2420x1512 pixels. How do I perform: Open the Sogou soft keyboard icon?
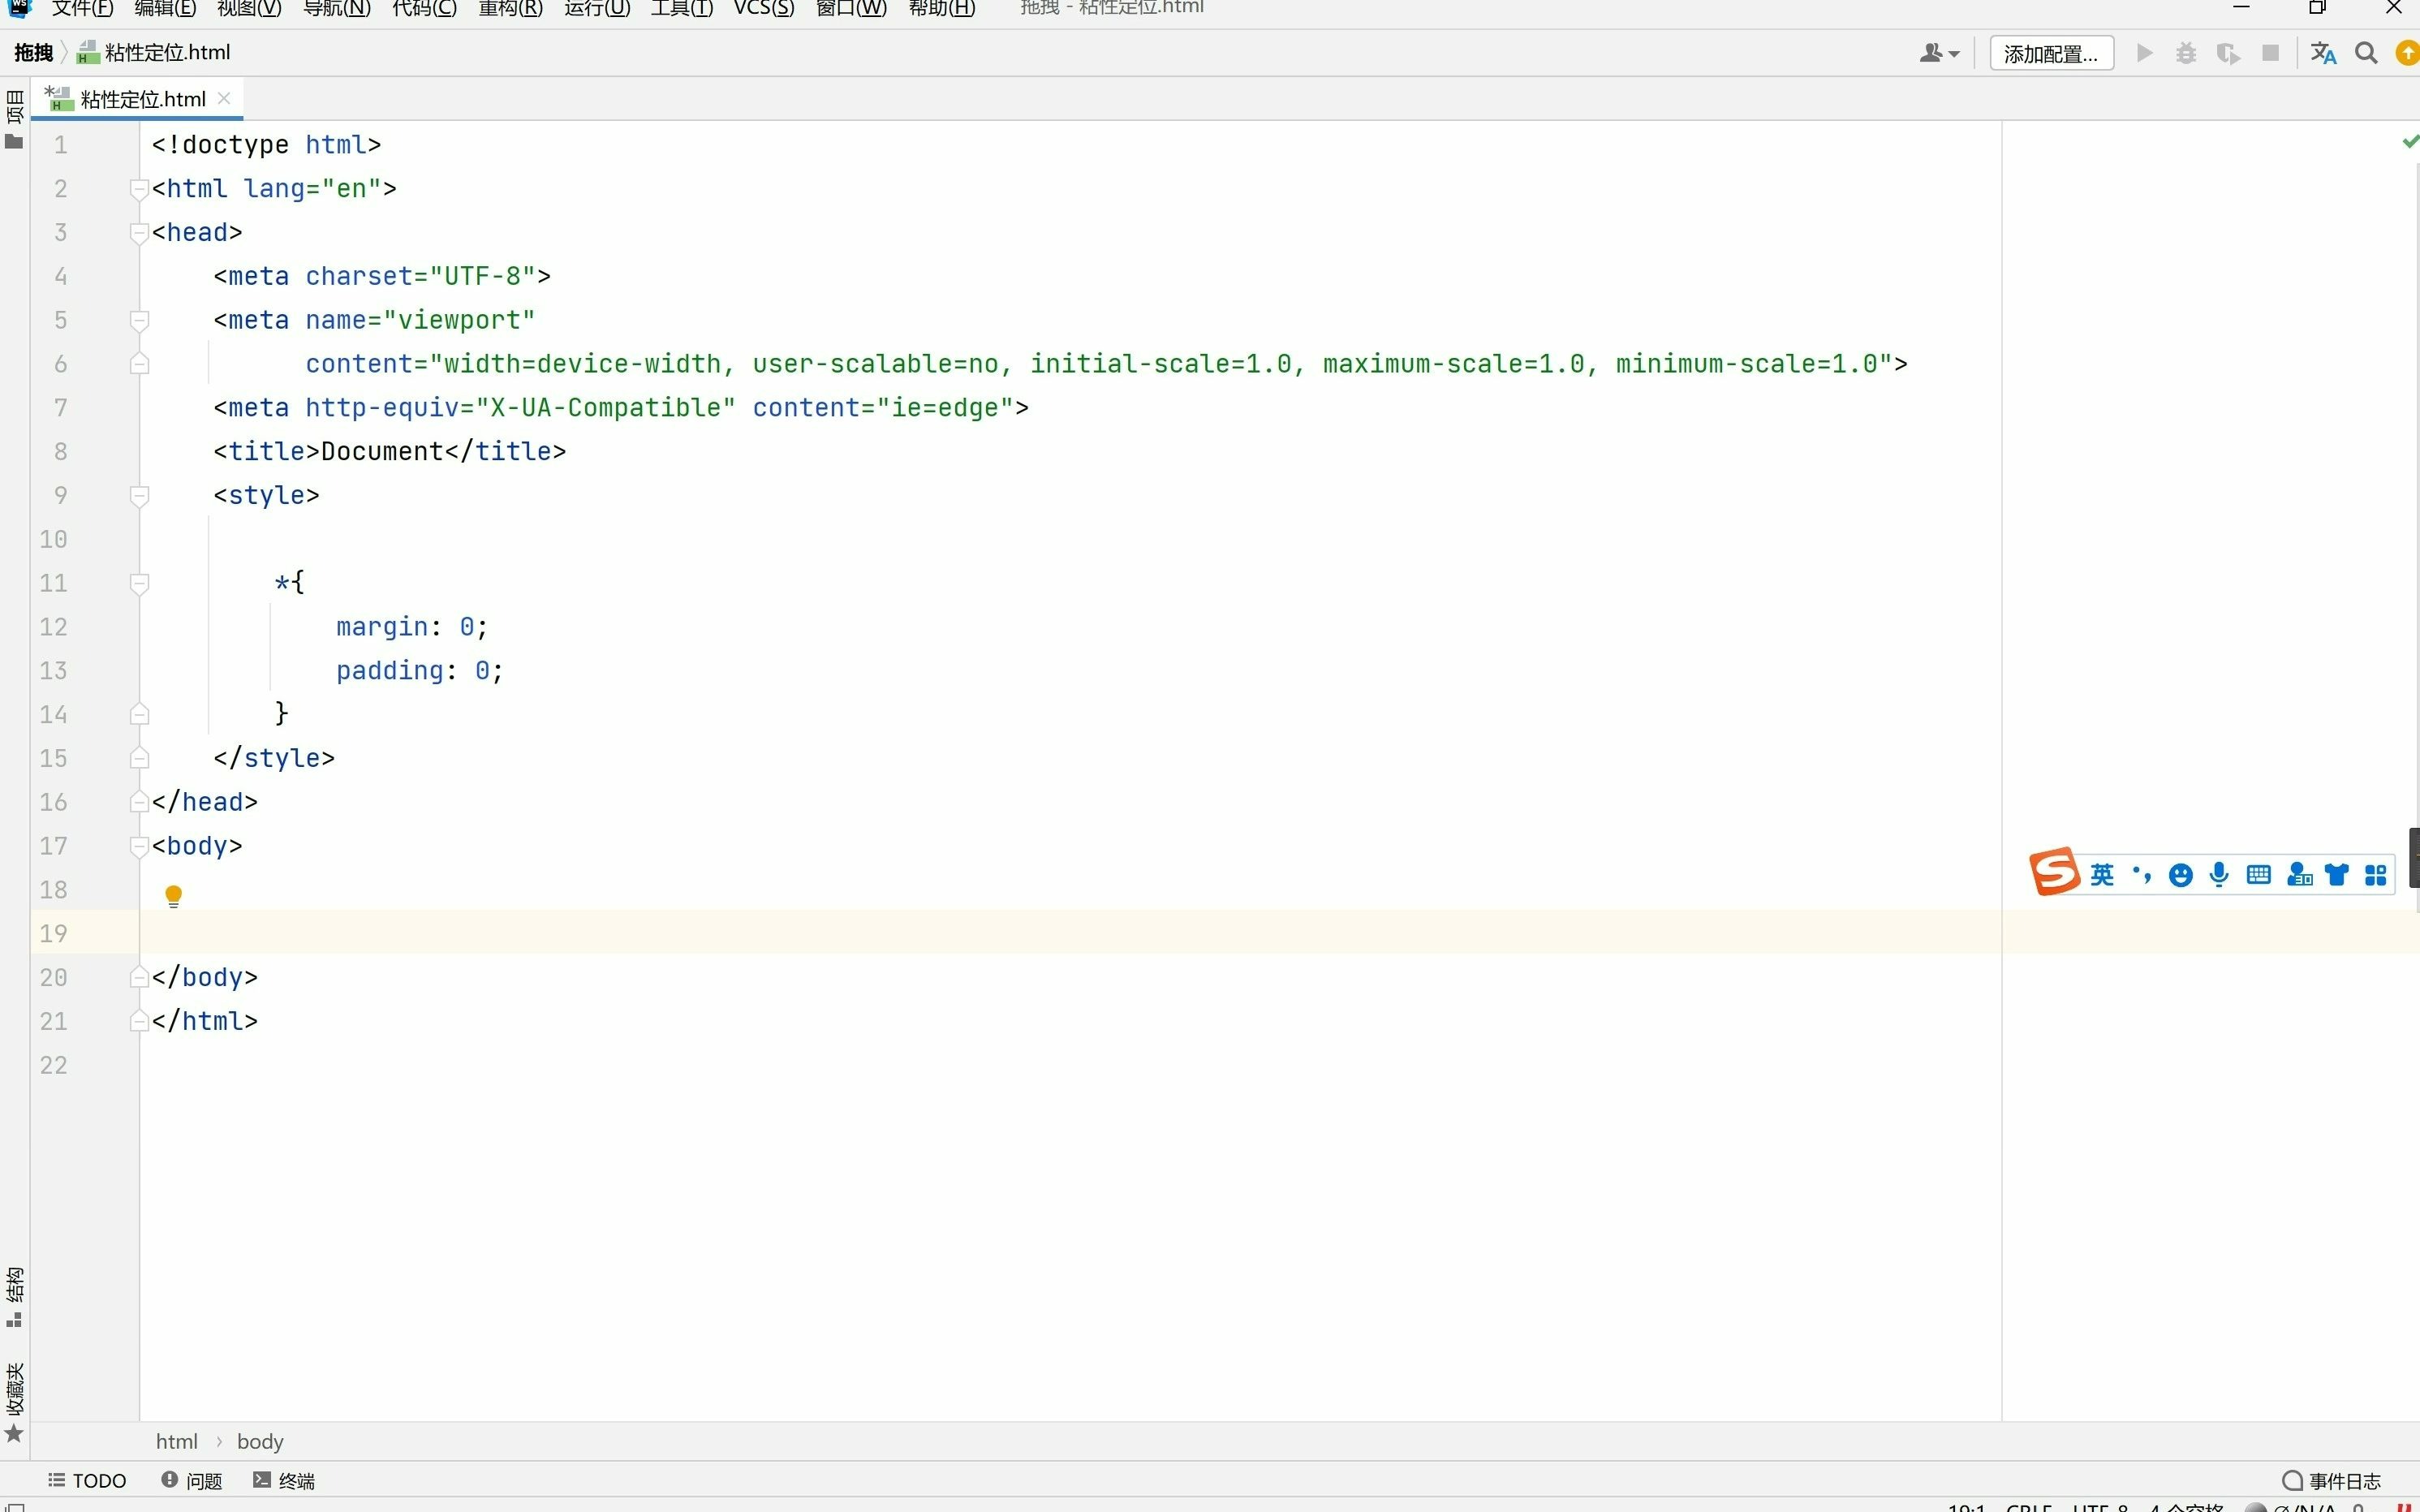pyautogui.click(x=2258, y=875)
